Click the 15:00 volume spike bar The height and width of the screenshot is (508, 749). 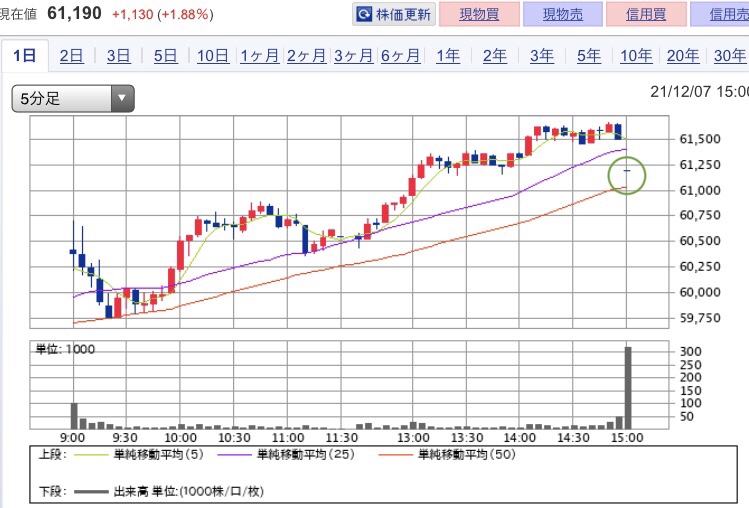pyautogui.click(x=628, y=388)
